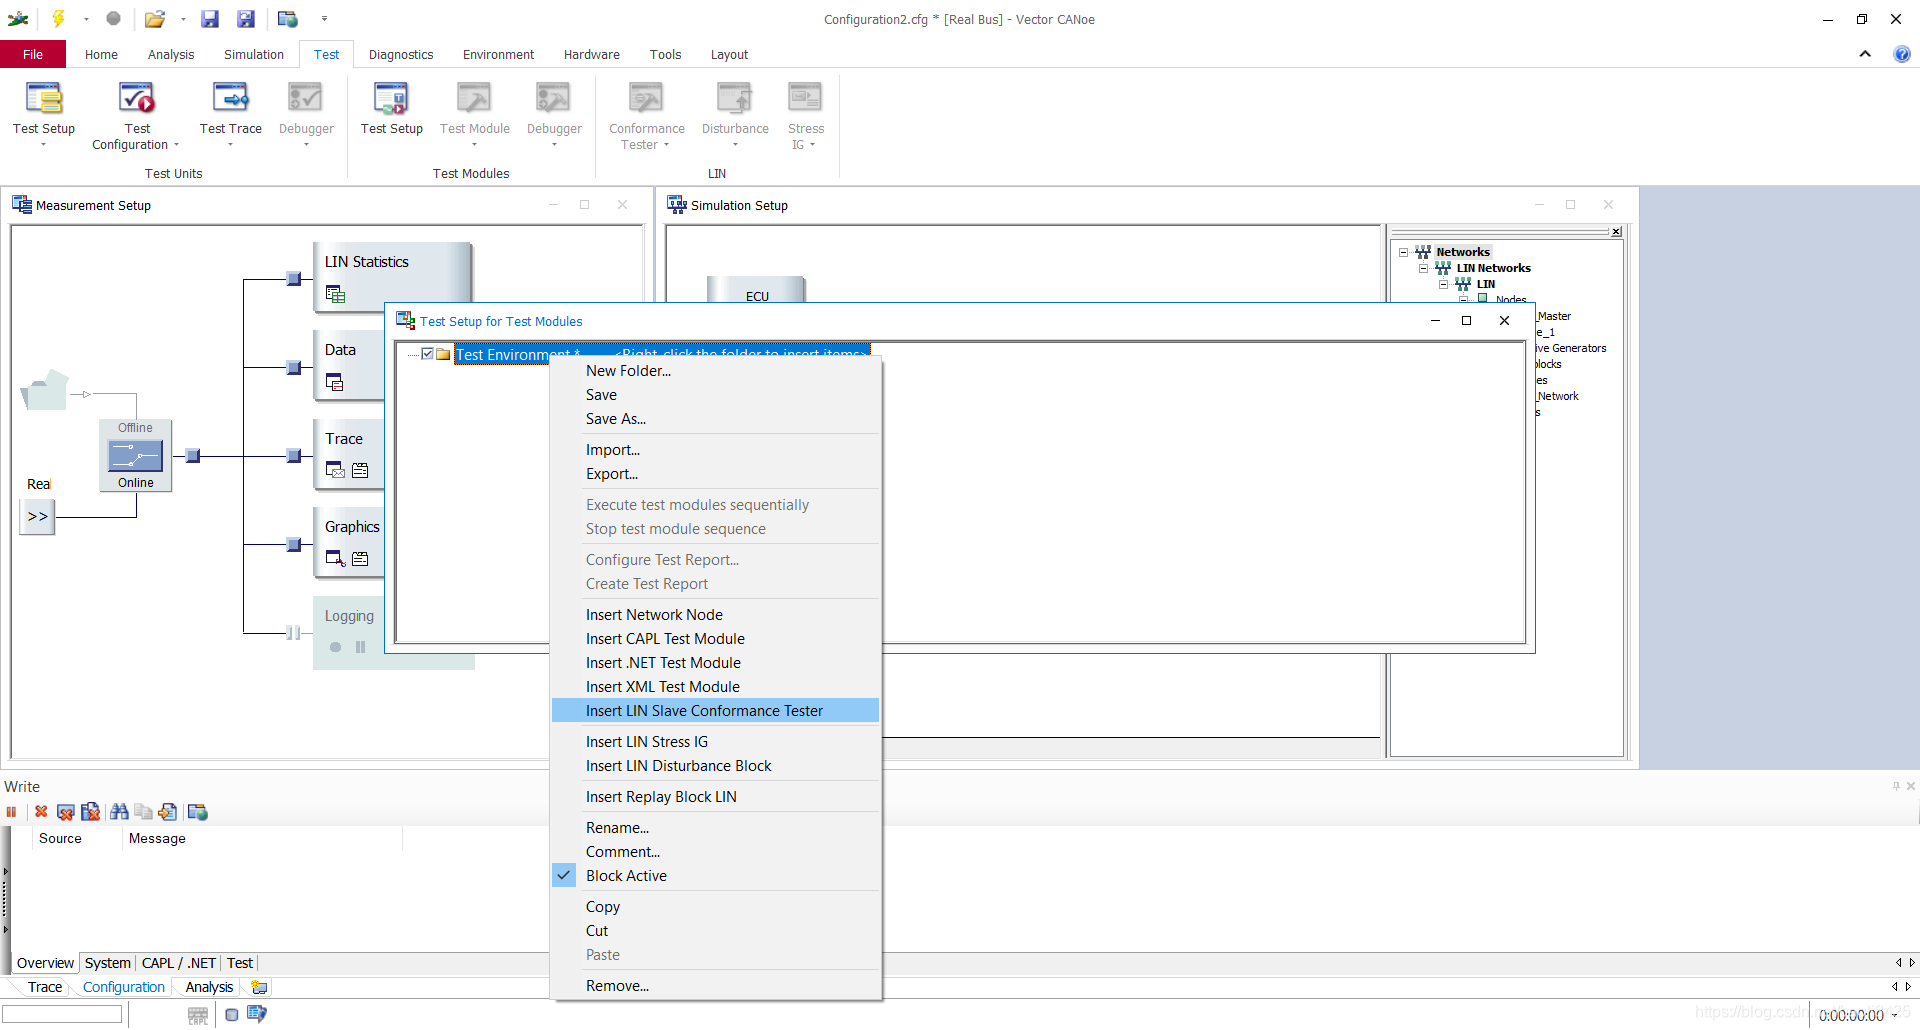Open the Diagnostics ribbon tab
Image resolution: width=1920 pixels, height=1030 pixels.
(x=400, y=55)
